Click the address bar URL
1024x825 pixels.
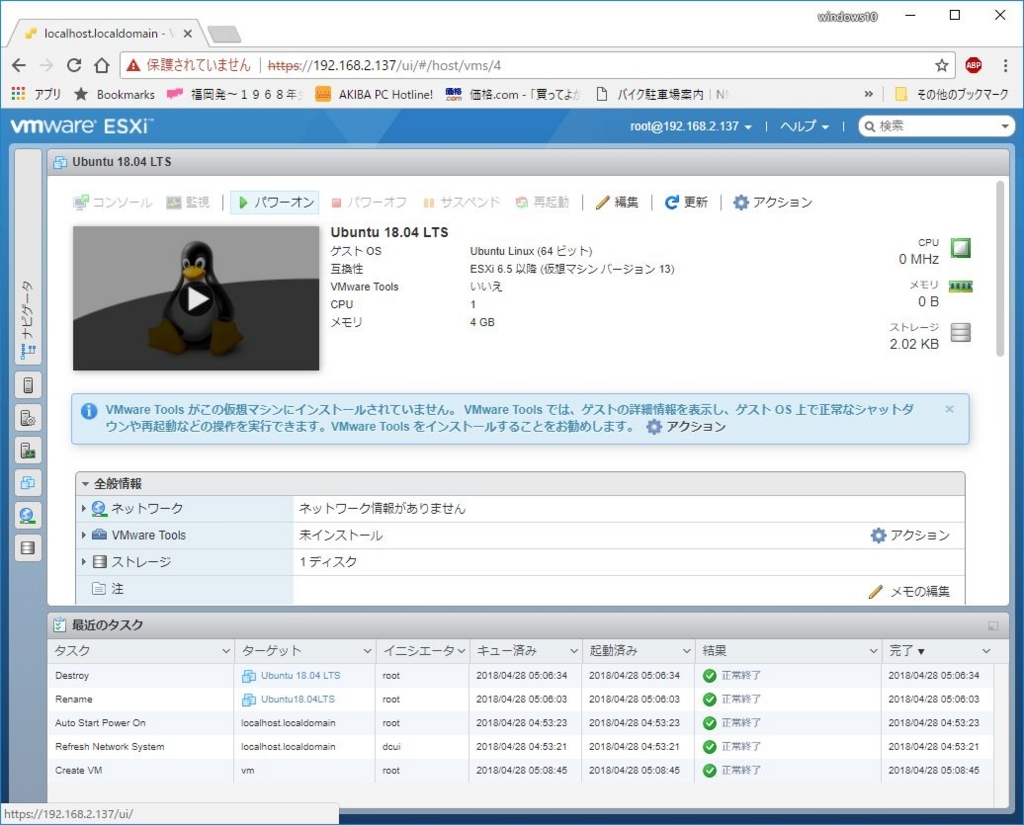pyautogui.click(x=384, y=65)
